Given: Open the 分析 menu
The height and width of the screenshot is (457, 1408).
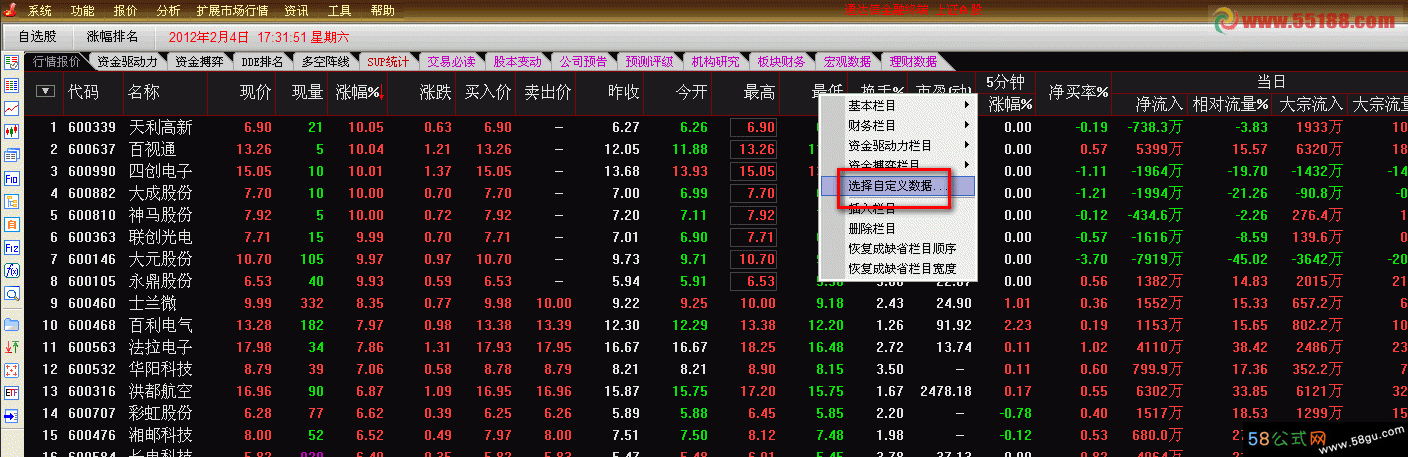Looking at the screenshot, I should [169, 11].
